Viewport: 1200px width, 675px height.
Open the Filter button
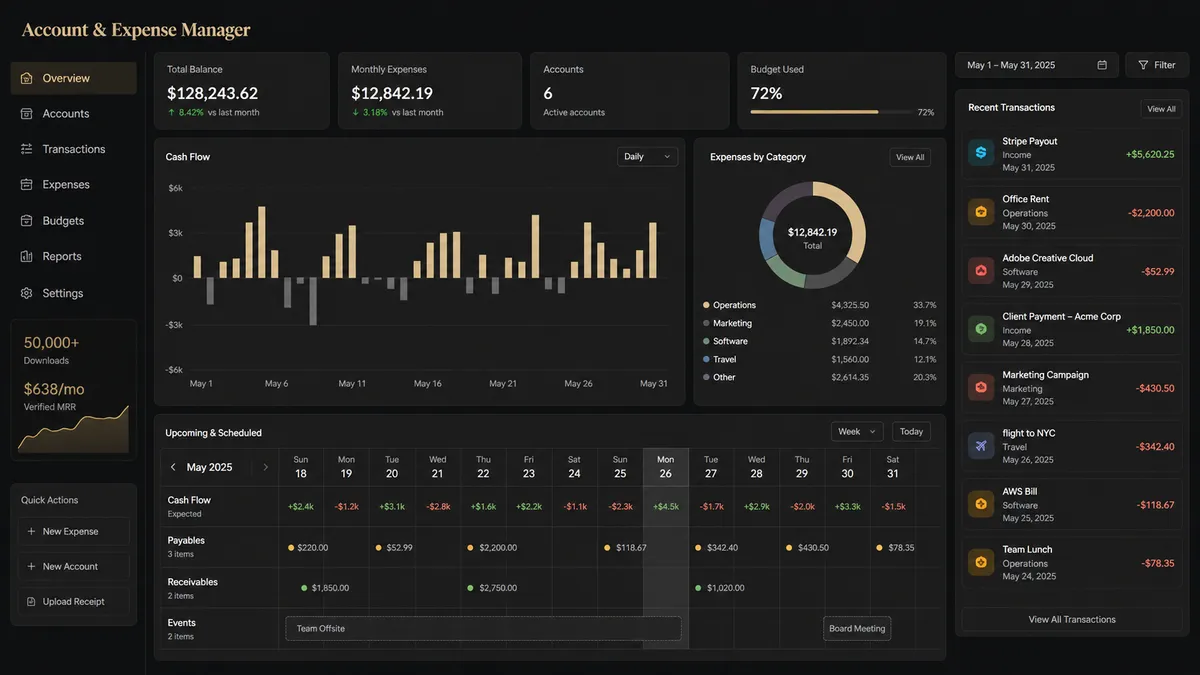pos(1157,65)
